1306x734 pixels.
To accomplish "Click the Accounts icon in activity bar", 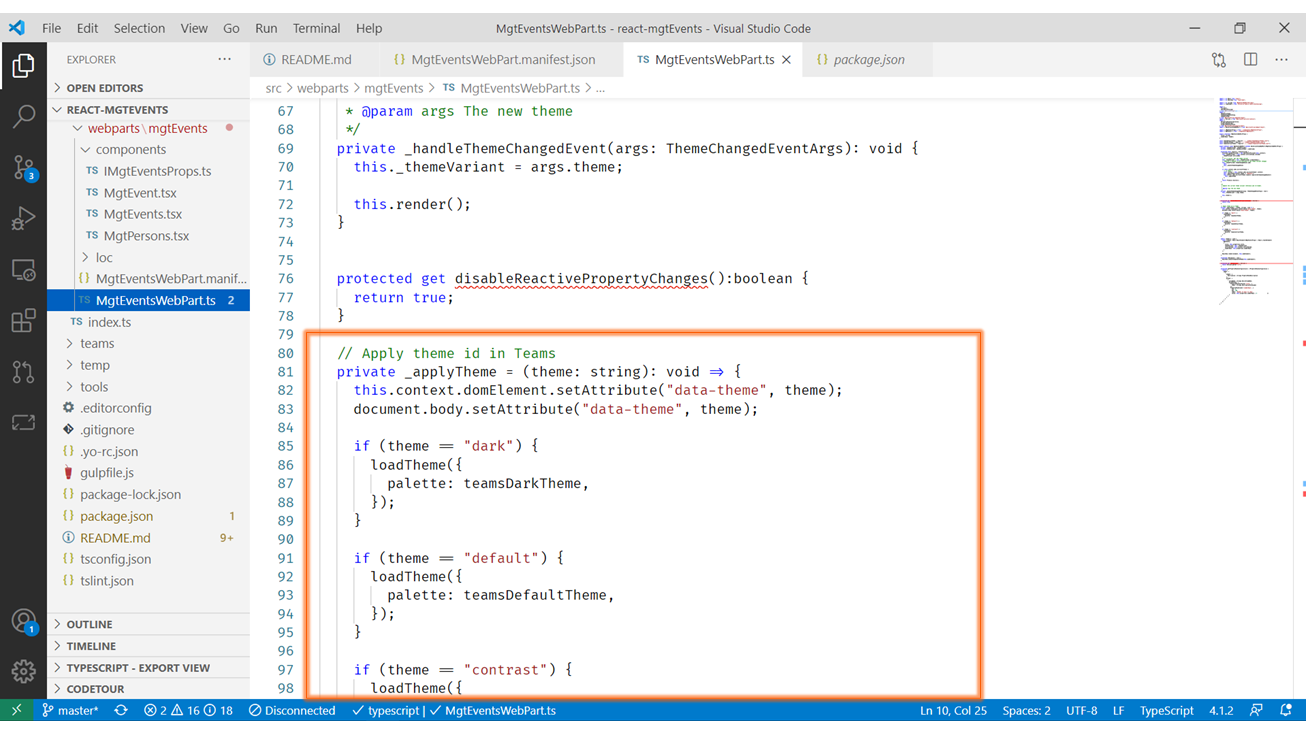I will point(23,621).
